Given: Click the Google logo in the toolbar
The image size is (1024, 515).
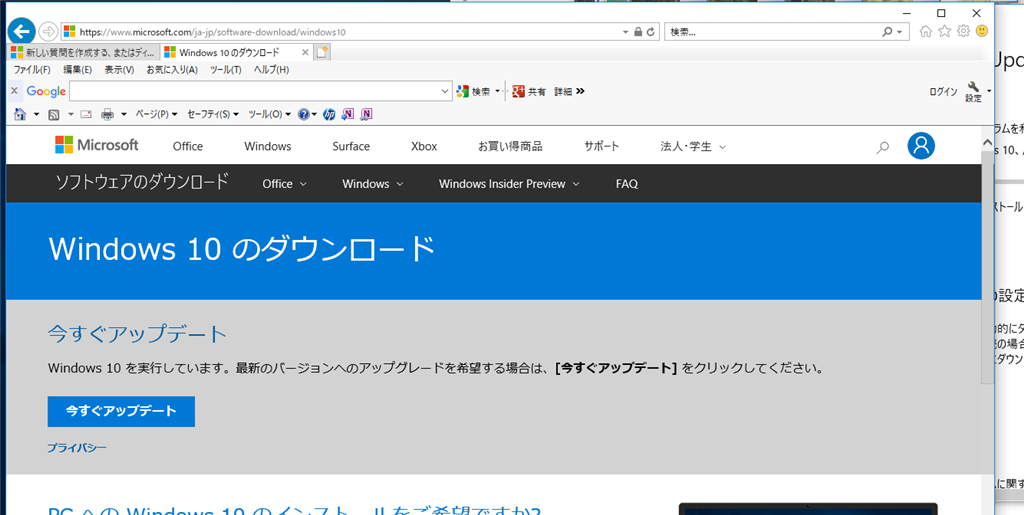Looking at the screenshot, I should 46,91.
